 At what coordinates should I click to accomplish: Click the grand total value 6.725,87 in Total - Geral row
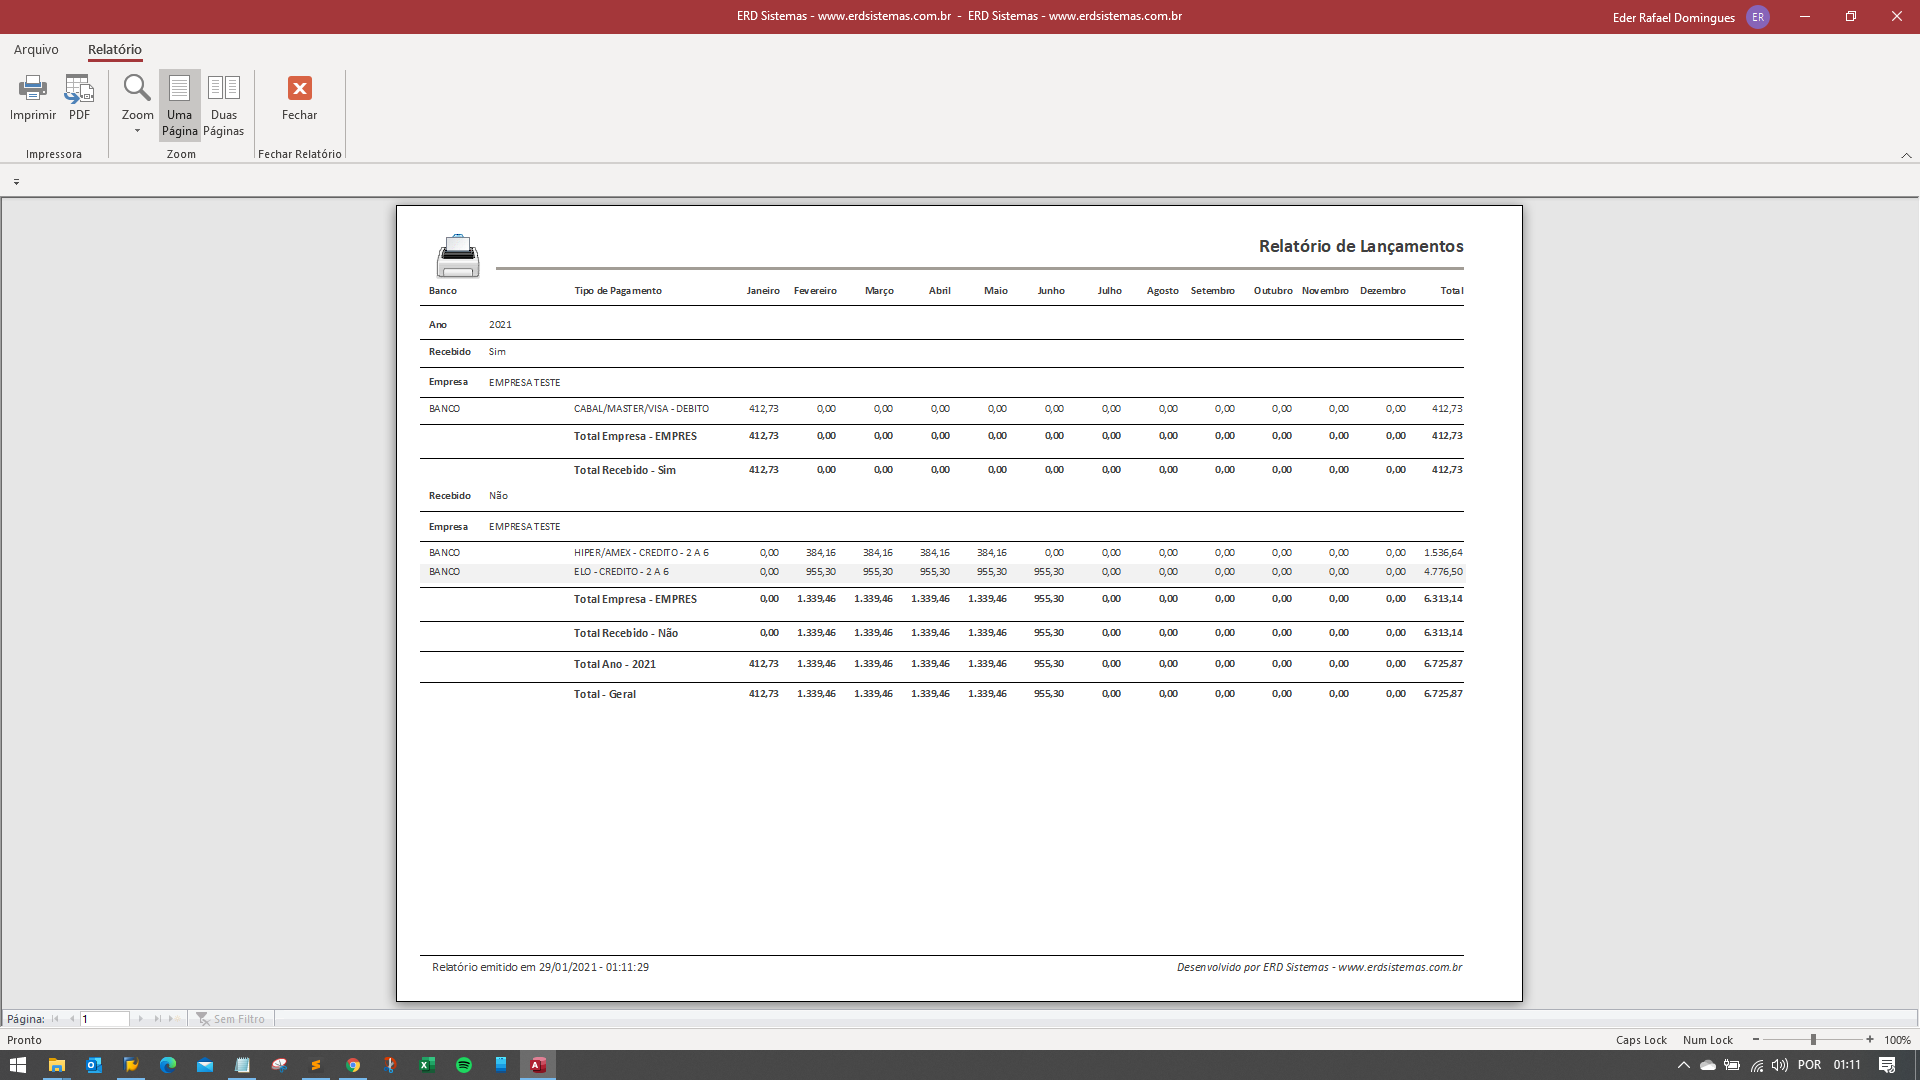point(1443,694)
